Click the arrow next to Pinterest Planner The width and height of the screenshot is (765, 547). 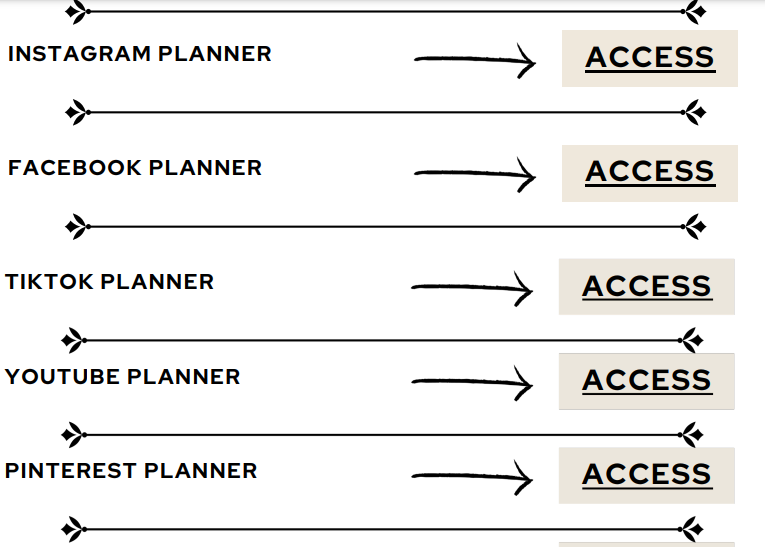[472, 477]
